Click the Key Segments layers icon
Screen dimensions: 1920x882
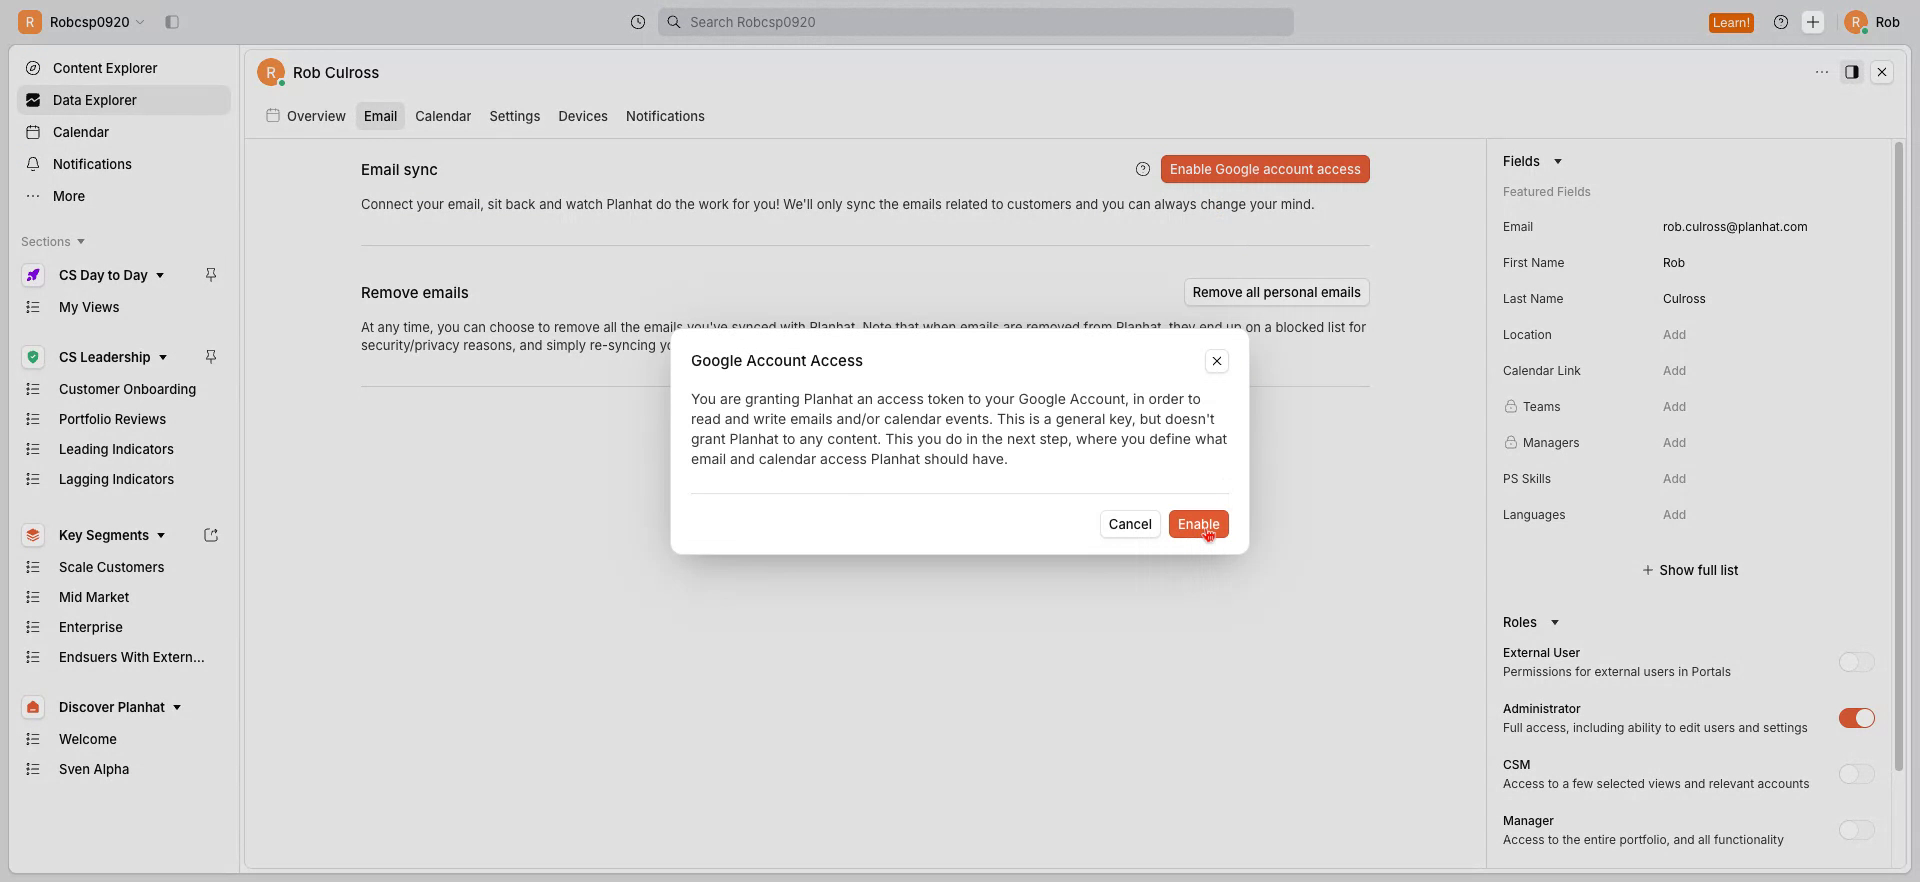coord(33,535)
